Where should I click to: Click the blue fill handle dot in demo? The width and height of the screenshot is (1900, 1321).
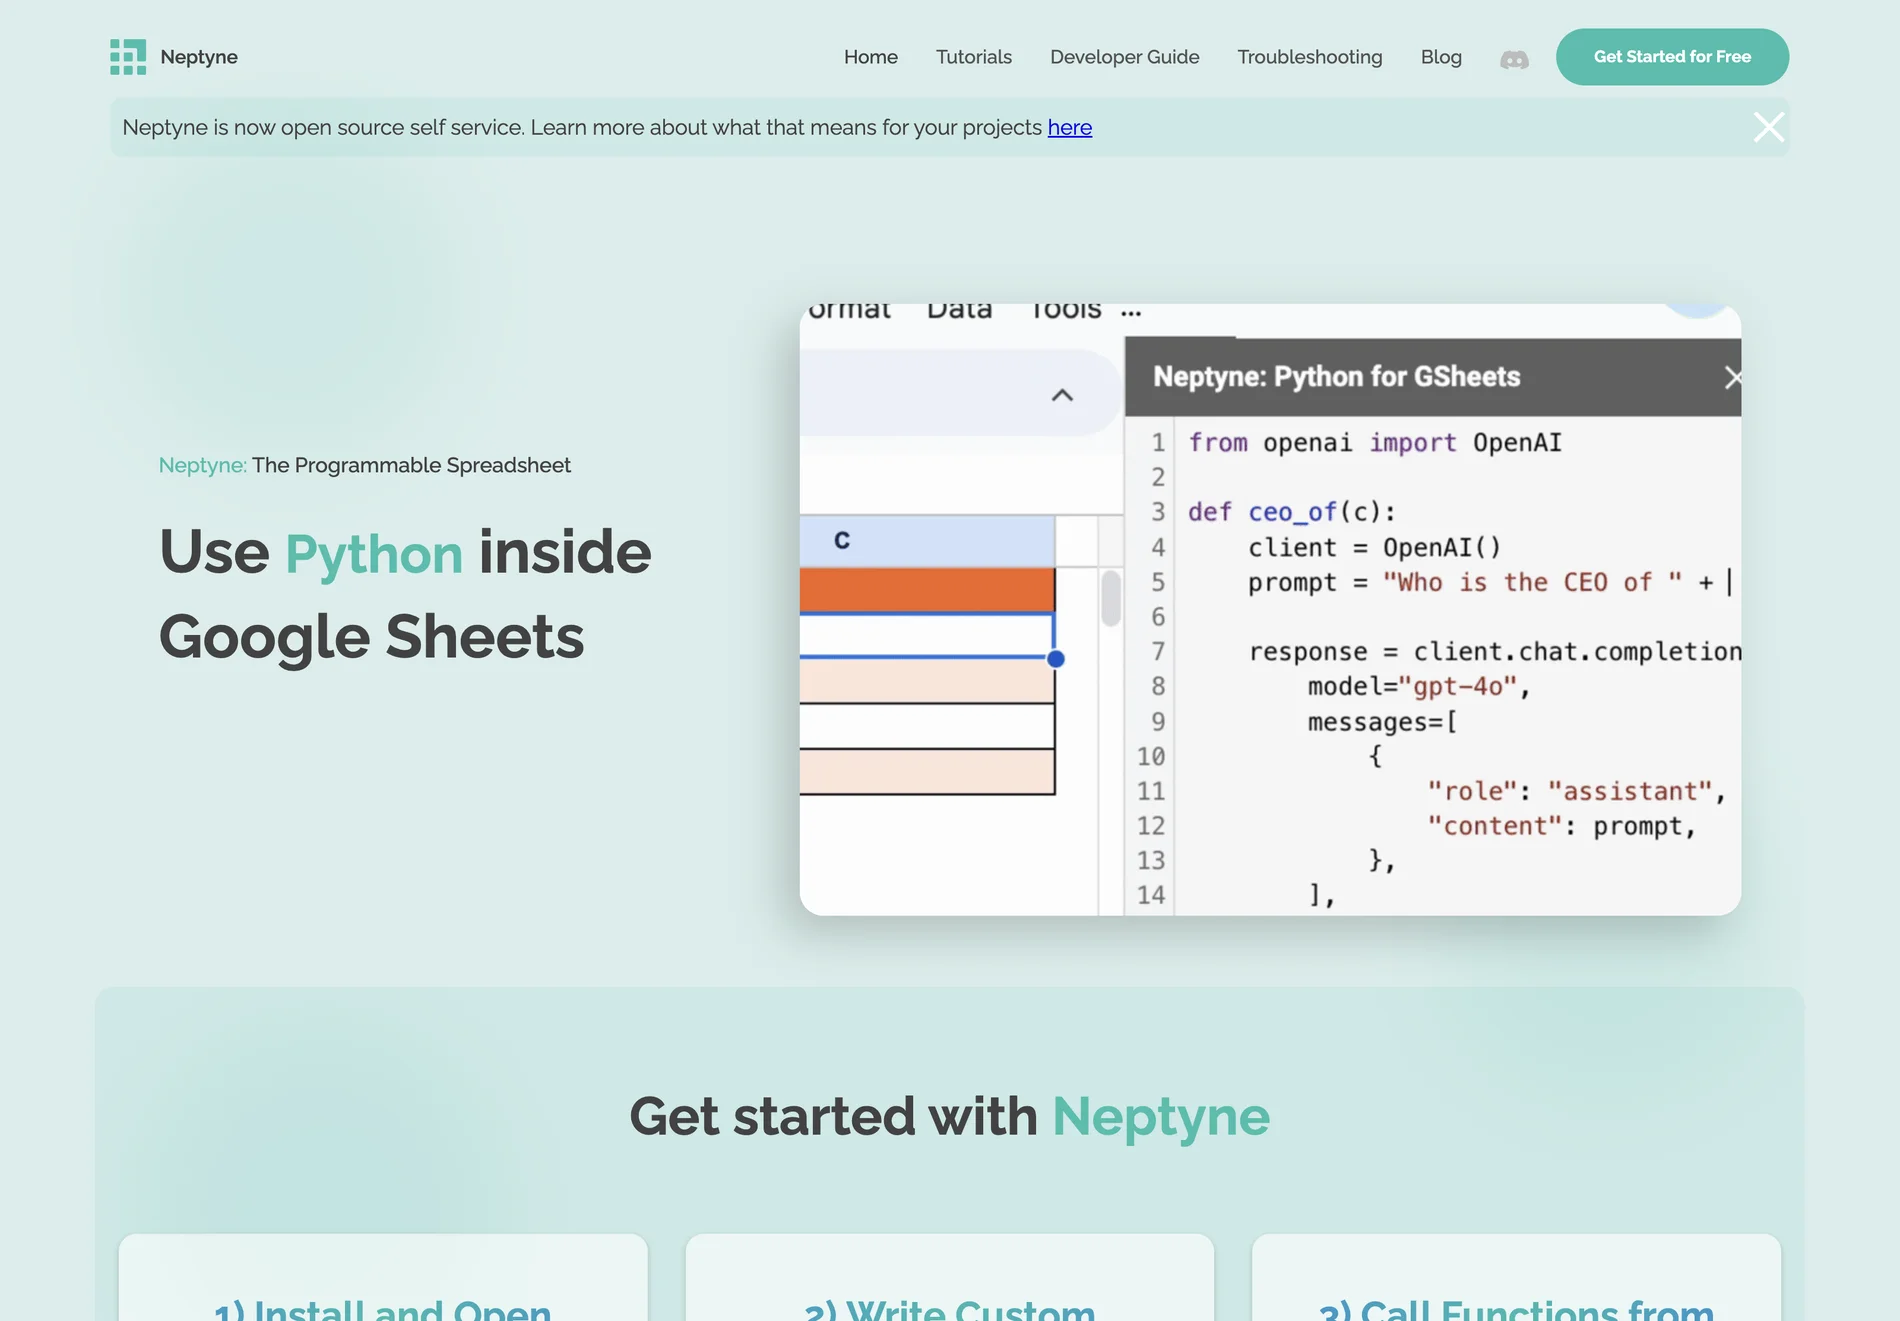click(x=1056, y=659)
